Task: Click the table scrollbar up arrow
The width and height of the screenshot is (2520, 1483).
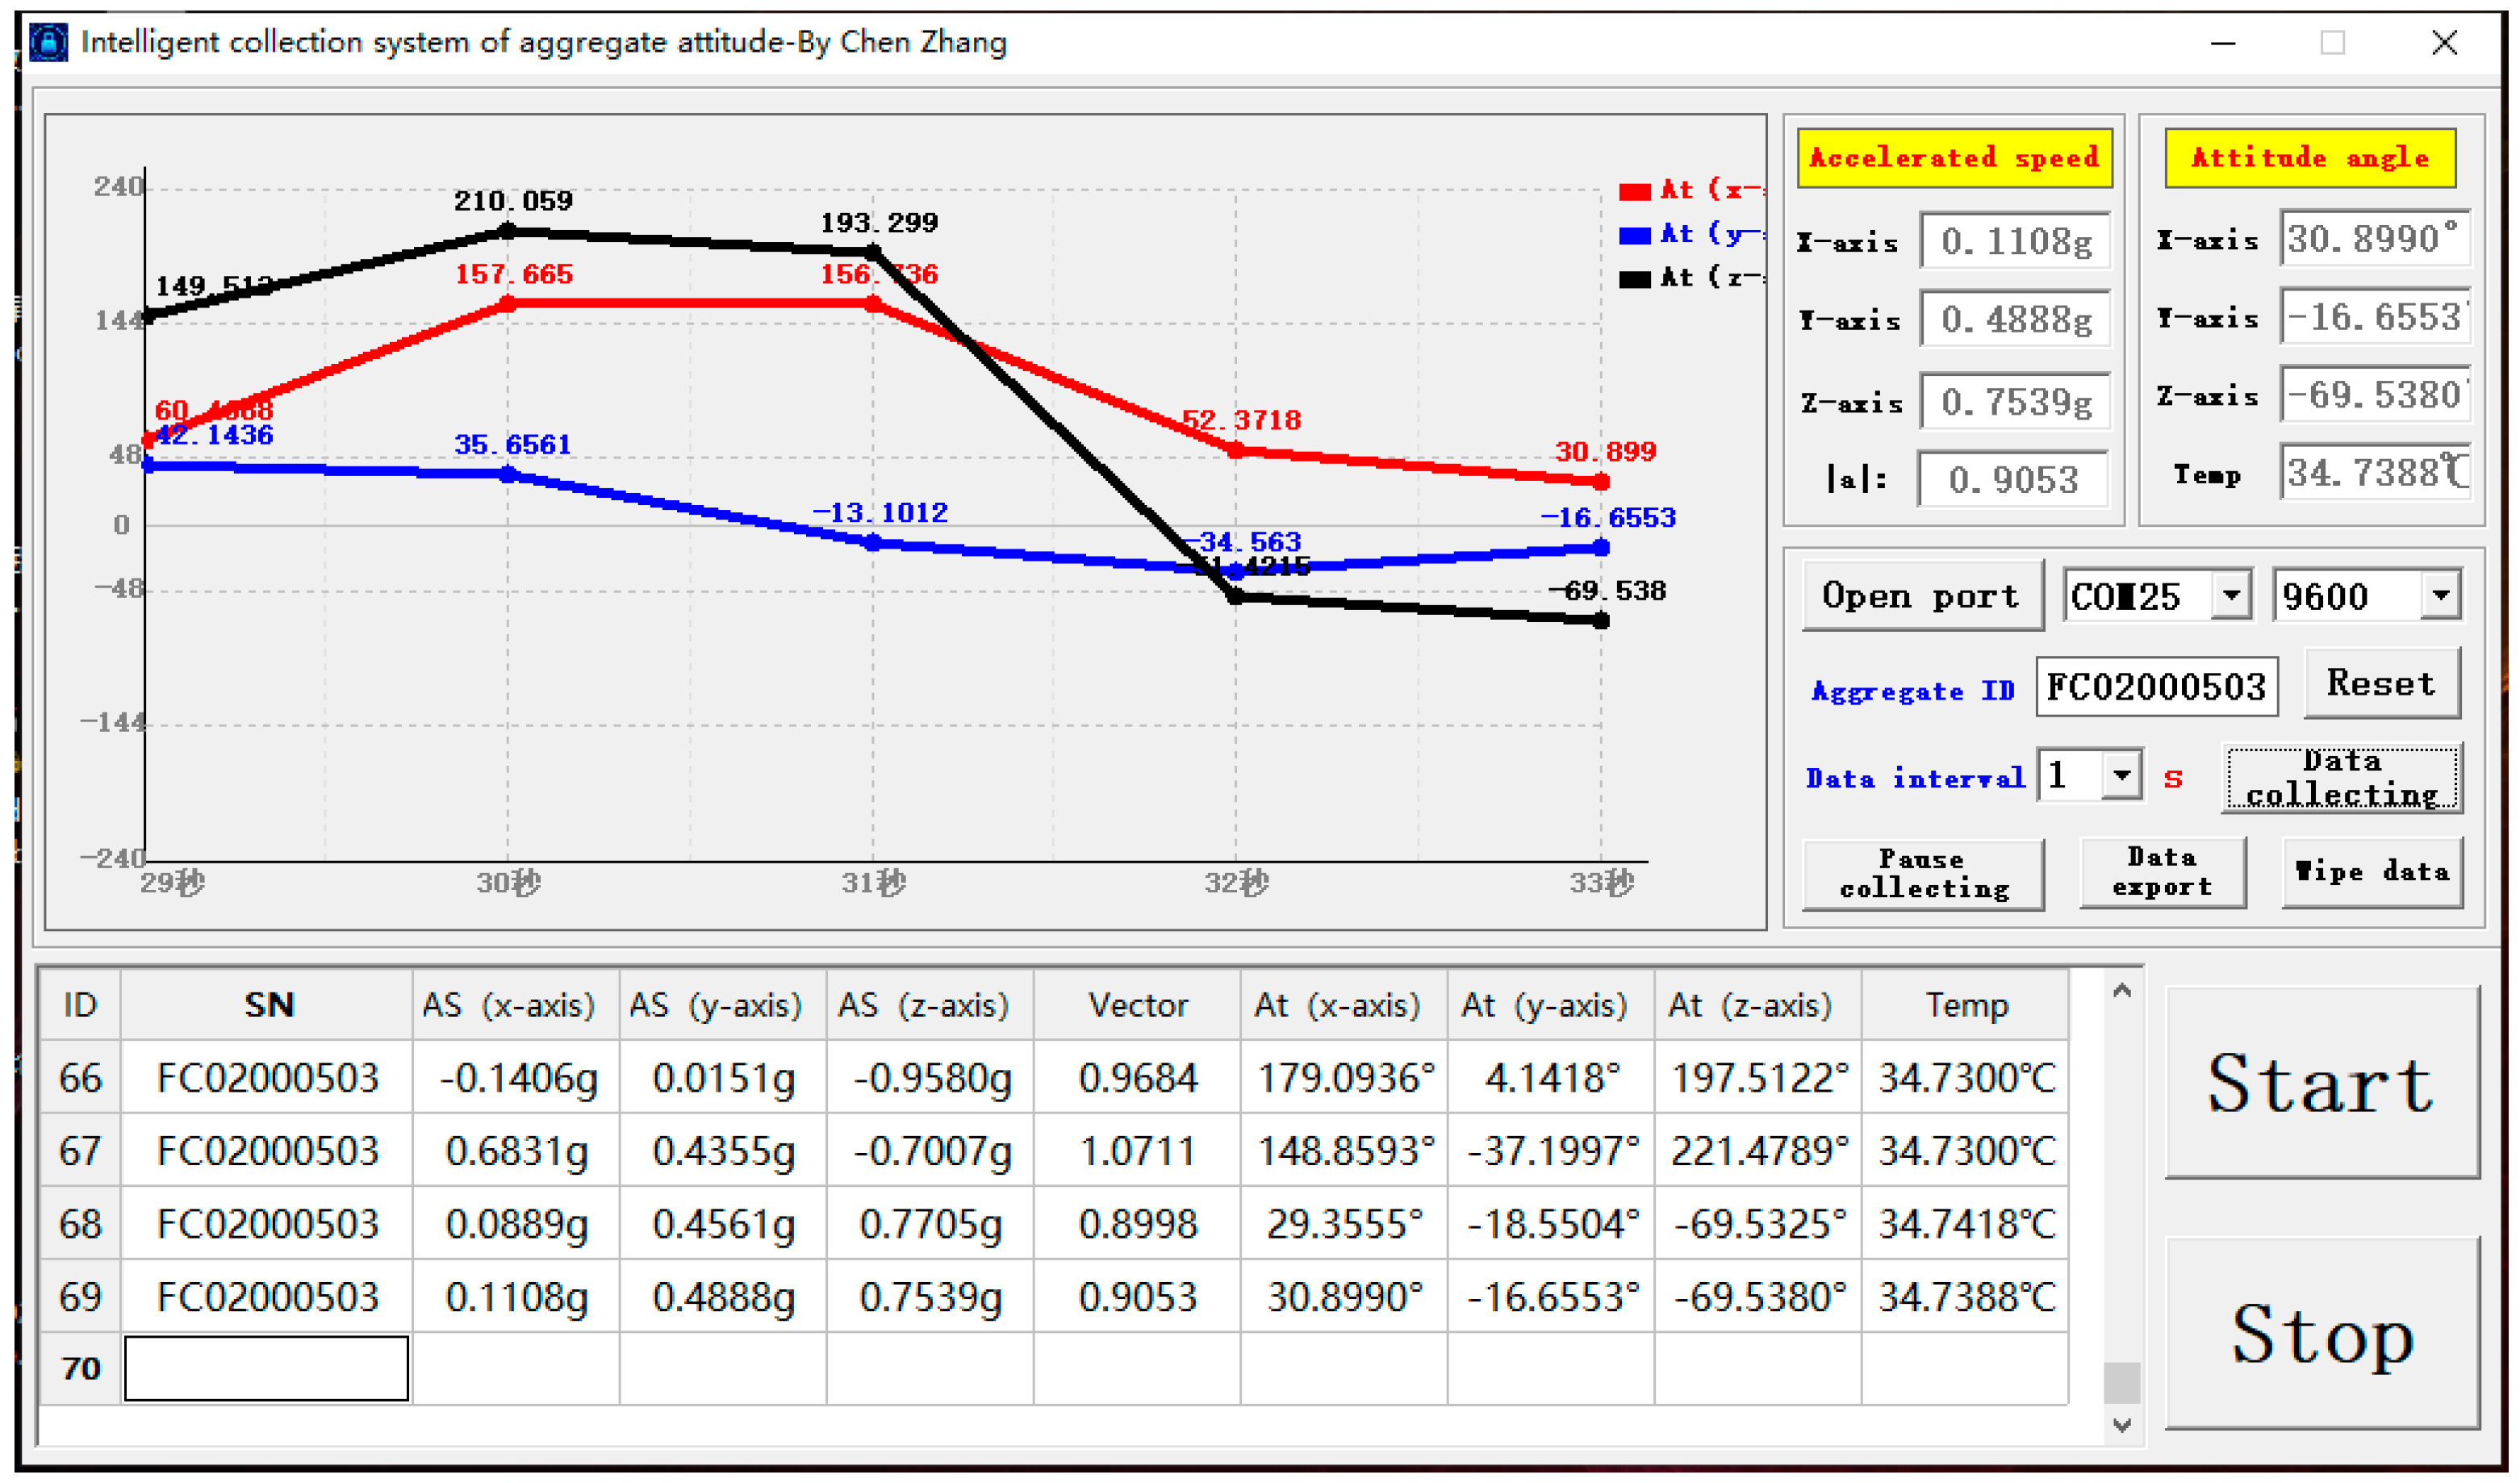Action: click(2122, 992)
